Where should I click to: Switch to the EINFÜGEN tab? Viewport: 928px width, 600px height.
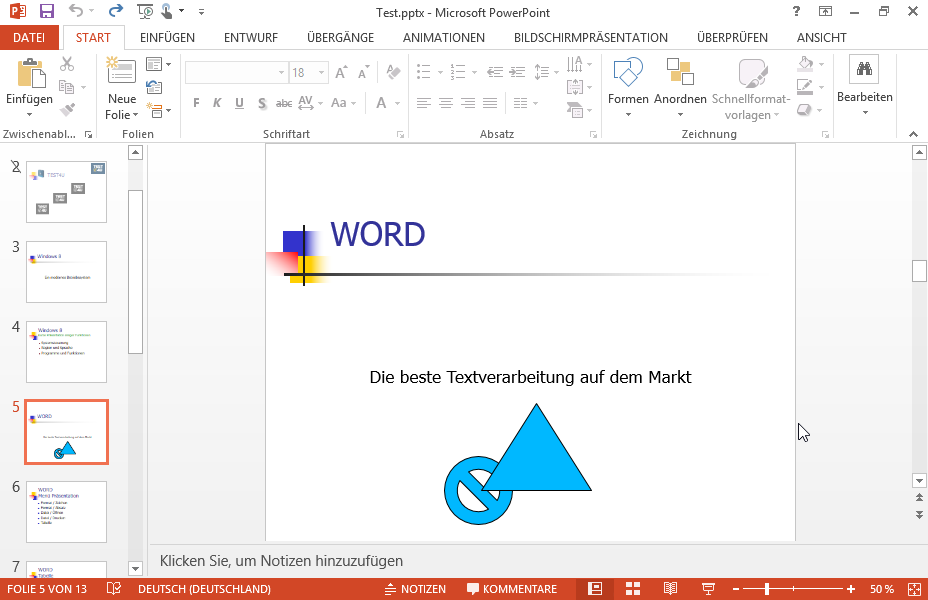click(167, 37)
